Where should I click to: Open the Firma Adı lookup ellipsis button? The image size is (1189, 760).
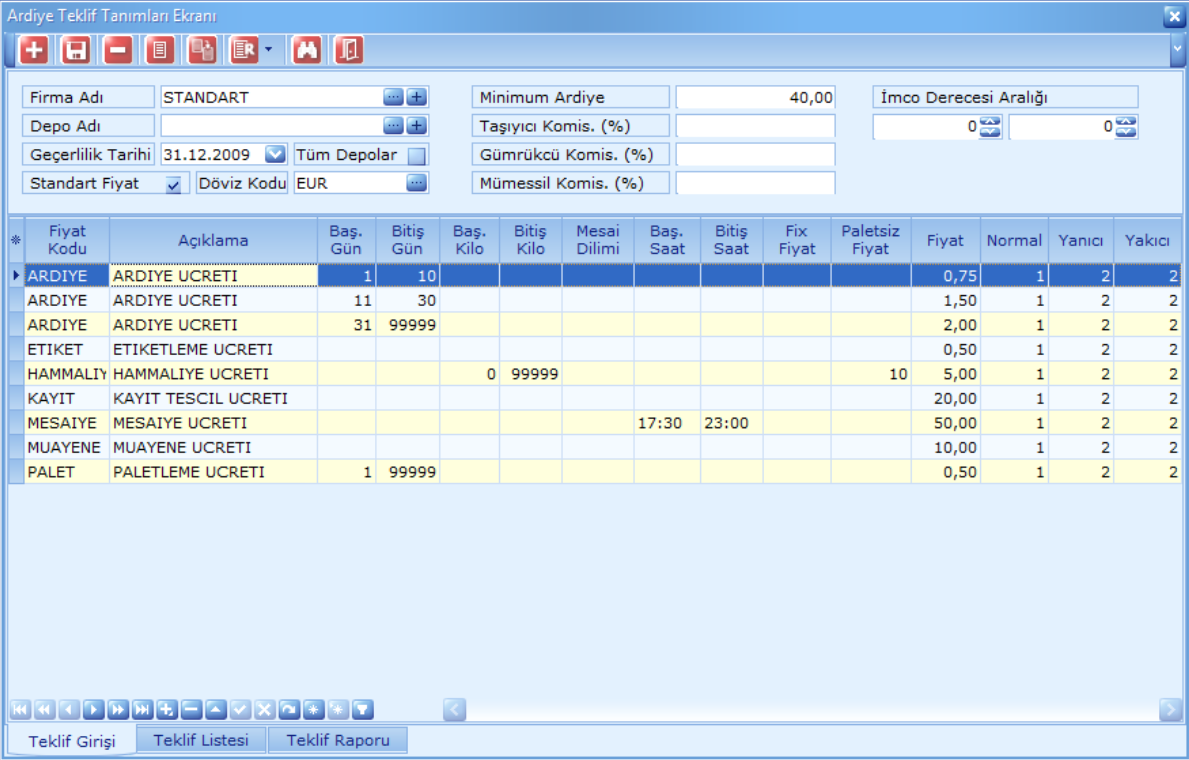pos(394,97)
